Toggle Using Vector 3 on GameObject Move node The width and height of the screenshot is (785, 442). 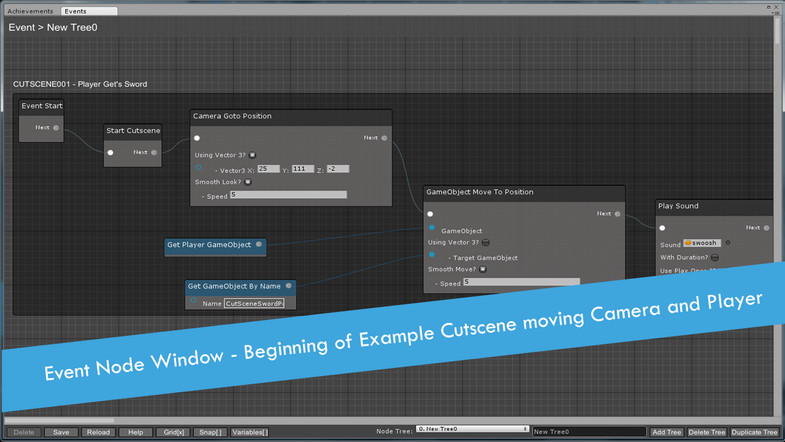pos(486,242)
